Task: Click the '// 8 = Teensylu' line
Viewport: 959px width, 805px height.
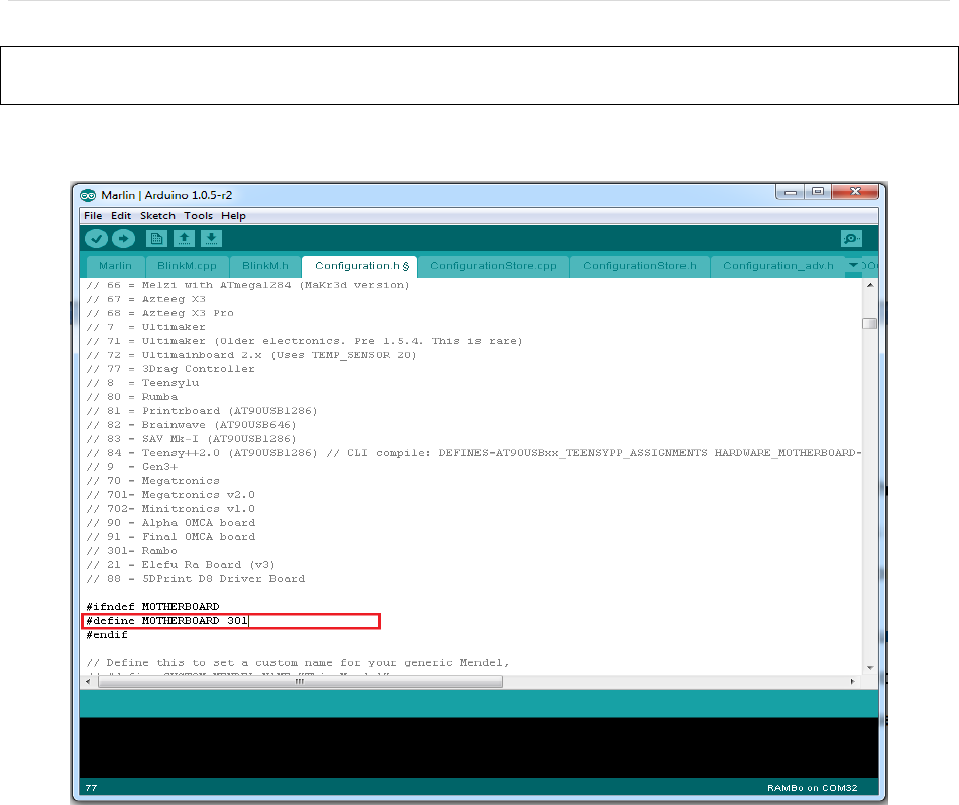Action: [x=143, y=383]
